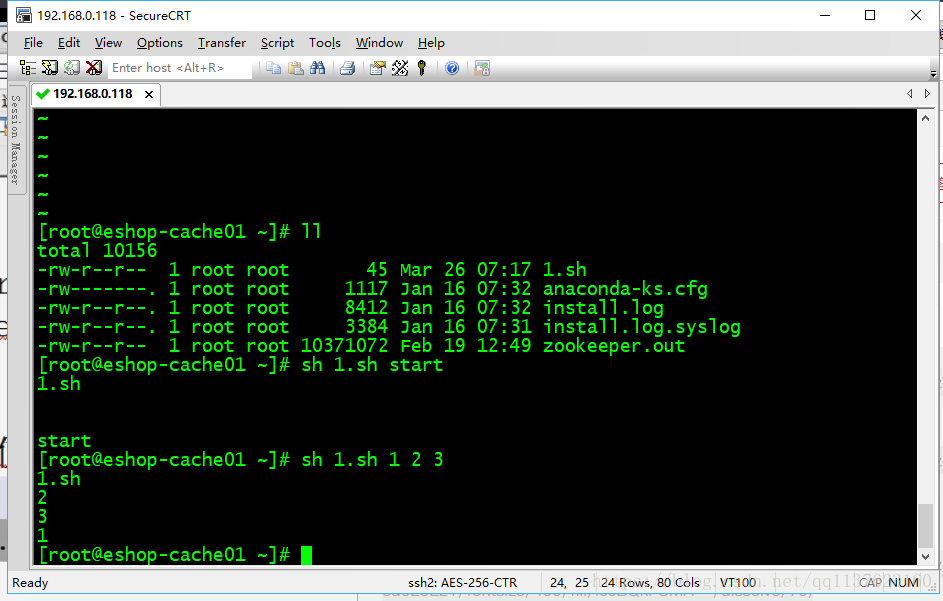Viewport: 943px width, 601px height.
Task: Click the blue Help question icon
Action: (452, 68)
